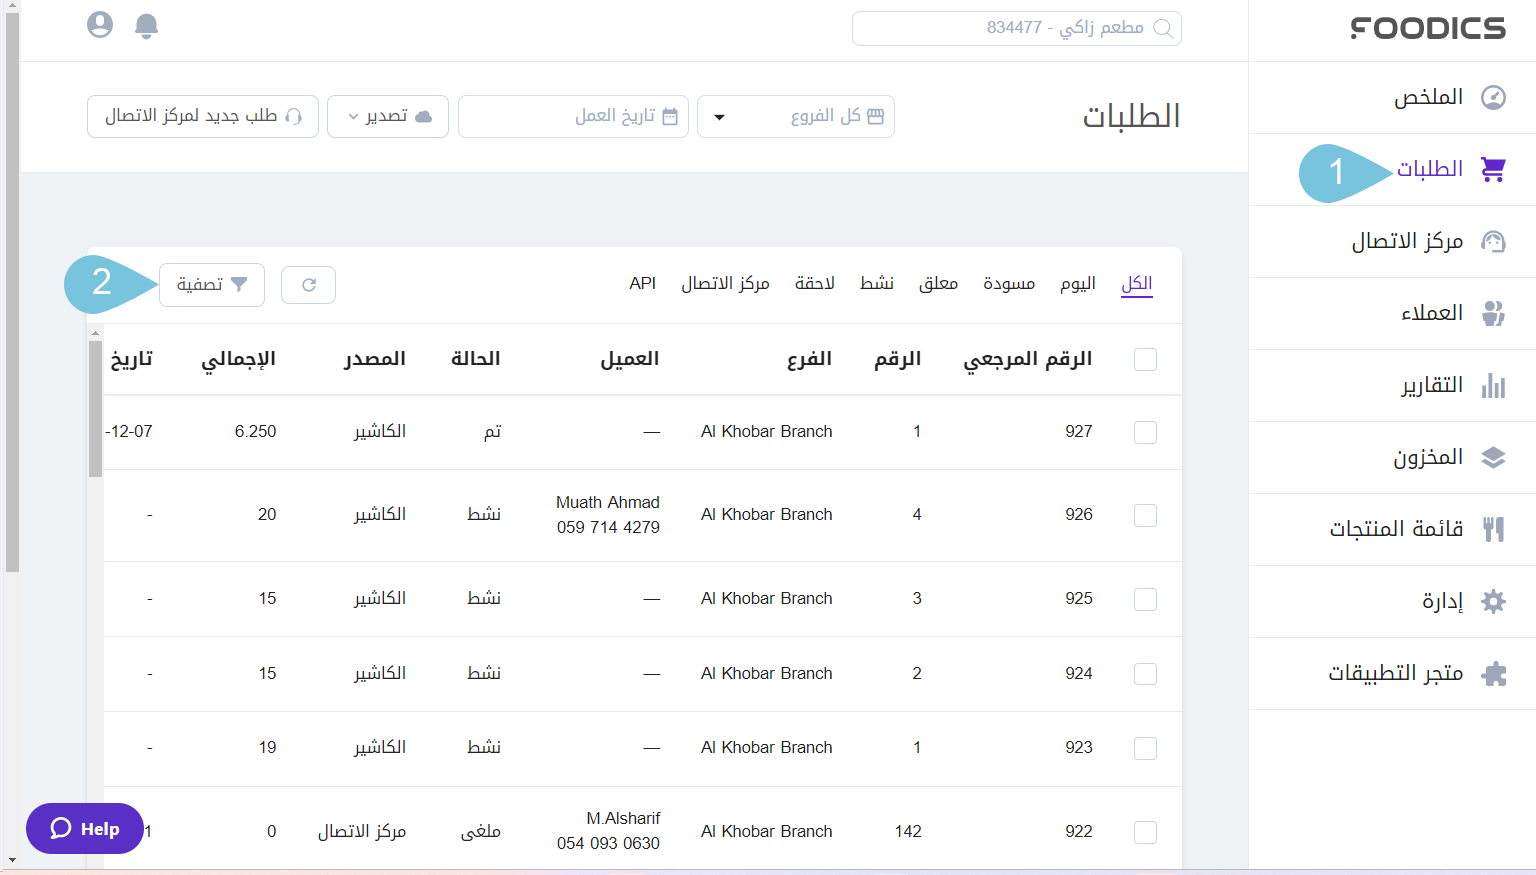Click the مركز الاتصال headset icon

coord(1494,241)
